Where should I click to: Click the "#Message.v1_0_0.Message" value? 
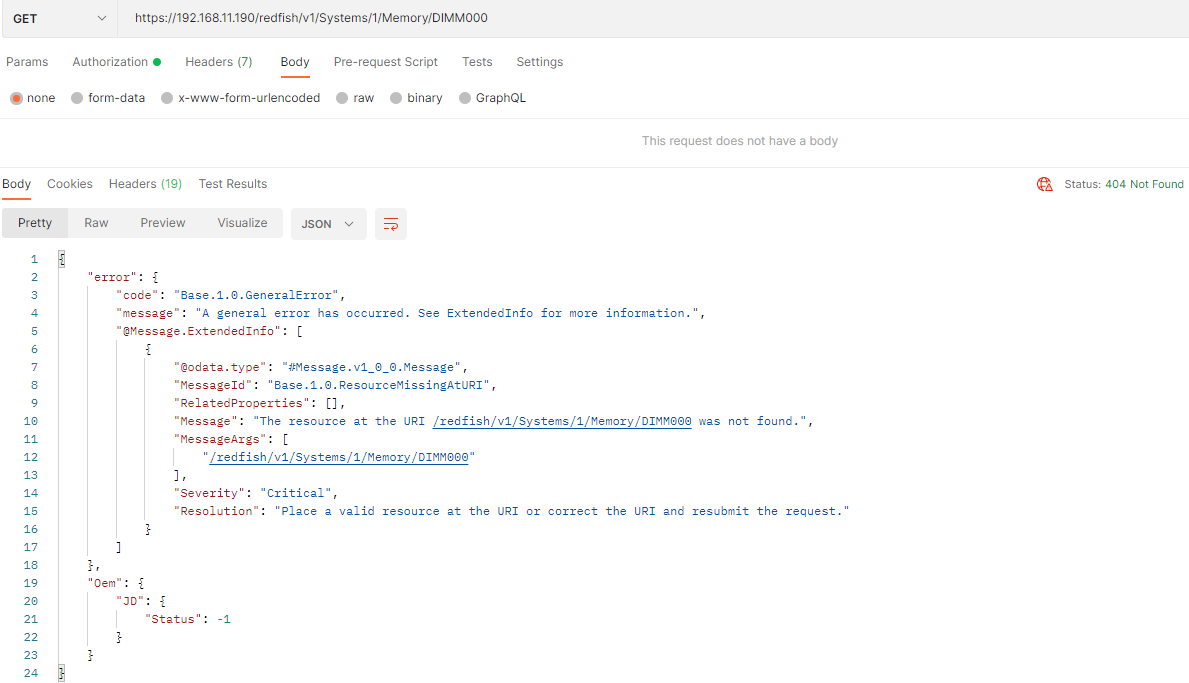click(x=372, y=368)
